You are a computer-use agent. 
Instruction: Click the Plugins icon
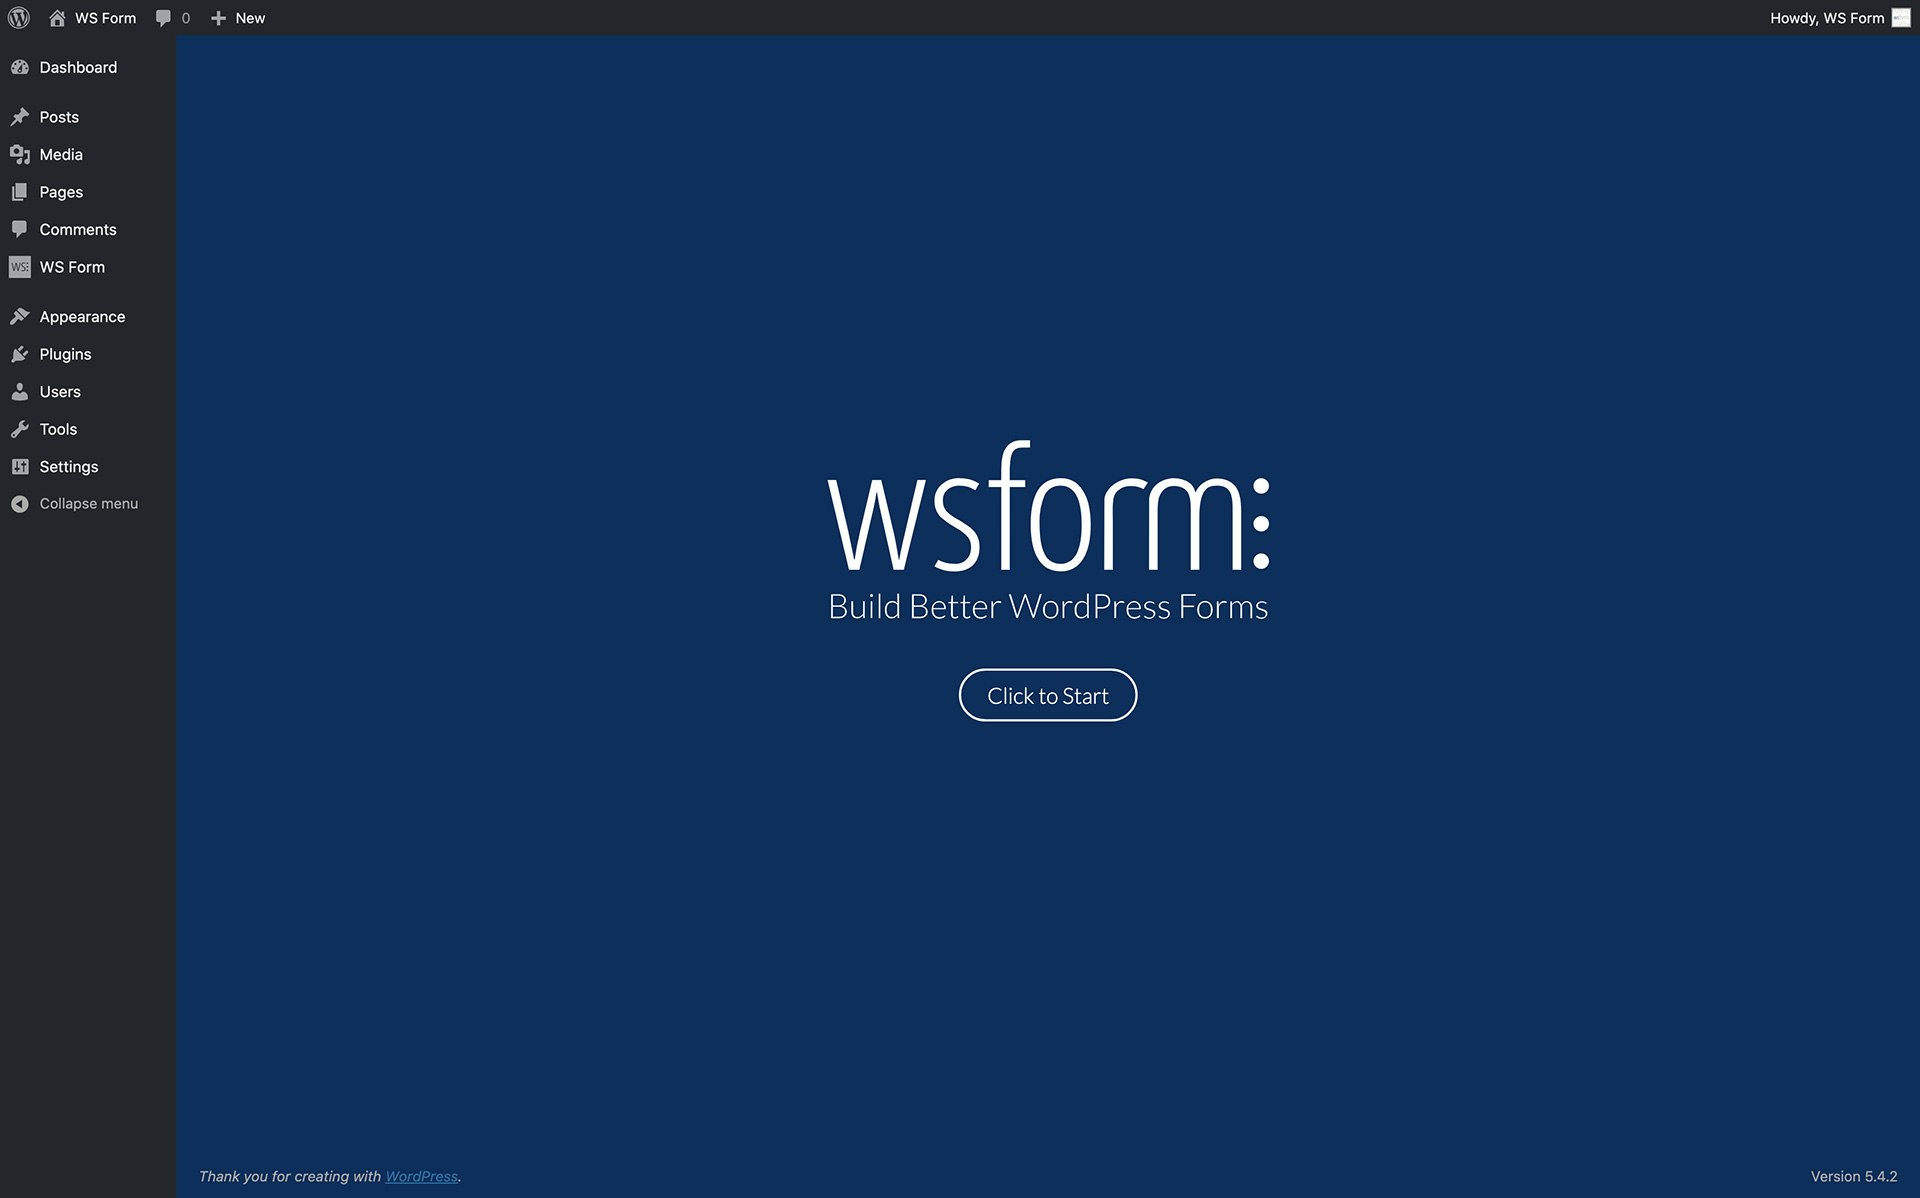click(21, 354)
